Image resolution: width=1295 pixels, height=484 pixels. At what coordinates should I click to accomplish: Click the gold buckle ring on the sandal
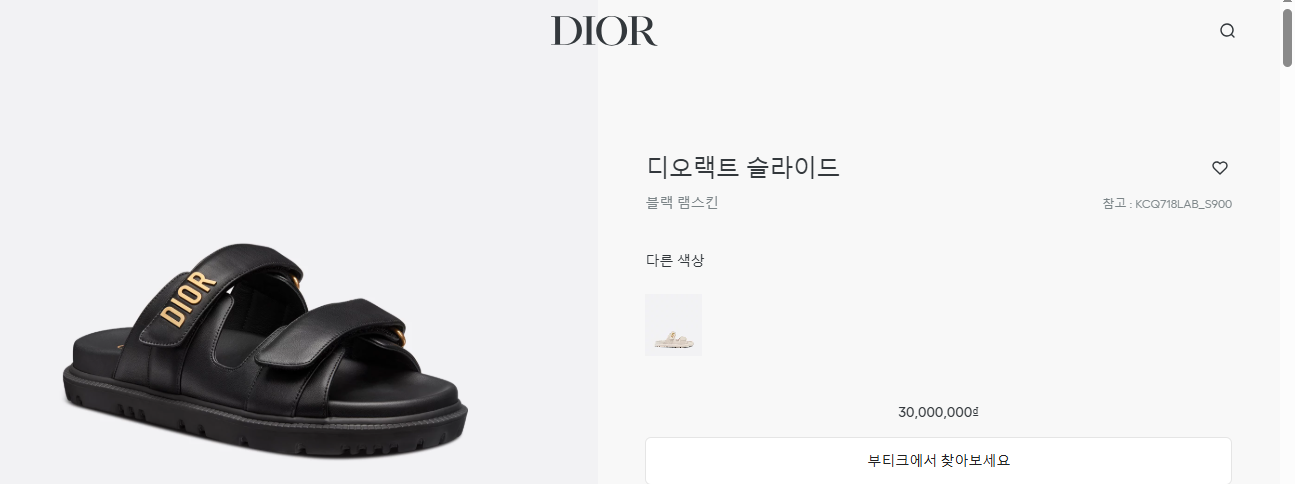pos(400,335)
